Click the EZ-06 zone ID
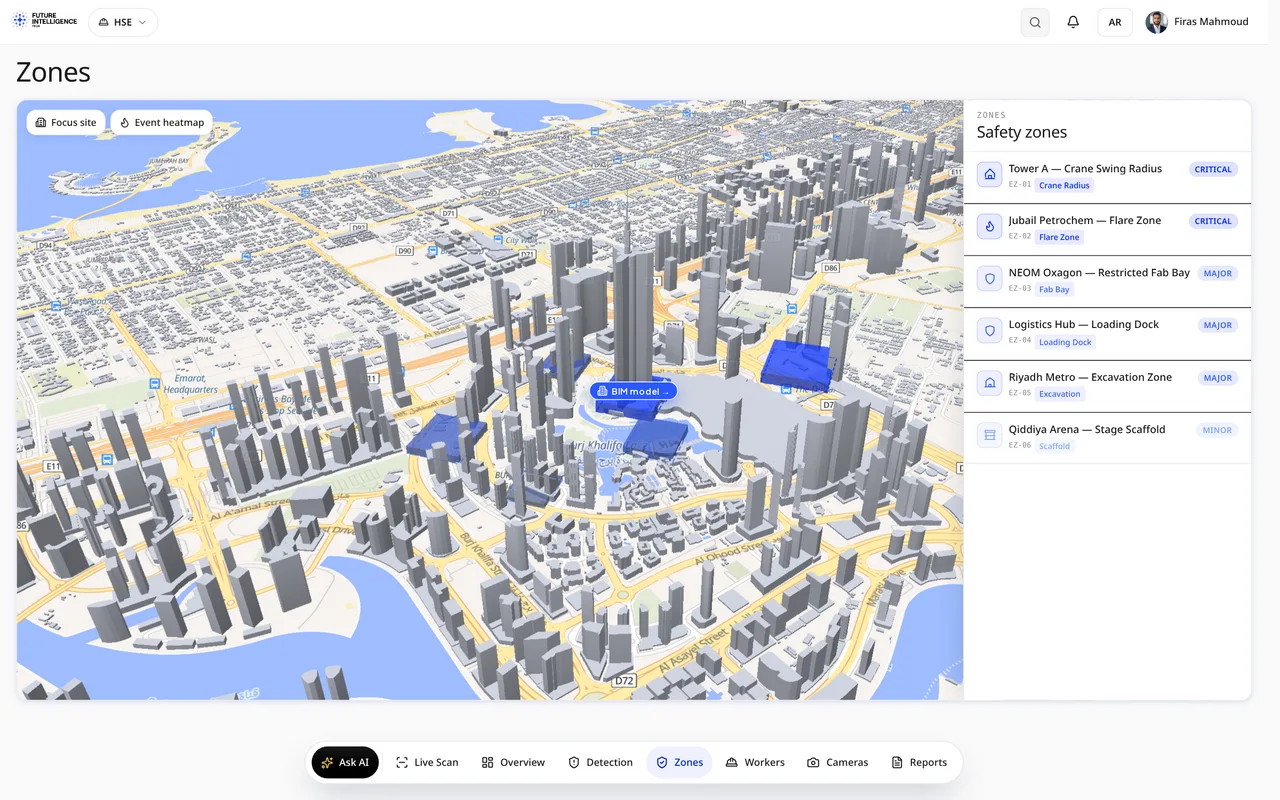 [1019, 445]
